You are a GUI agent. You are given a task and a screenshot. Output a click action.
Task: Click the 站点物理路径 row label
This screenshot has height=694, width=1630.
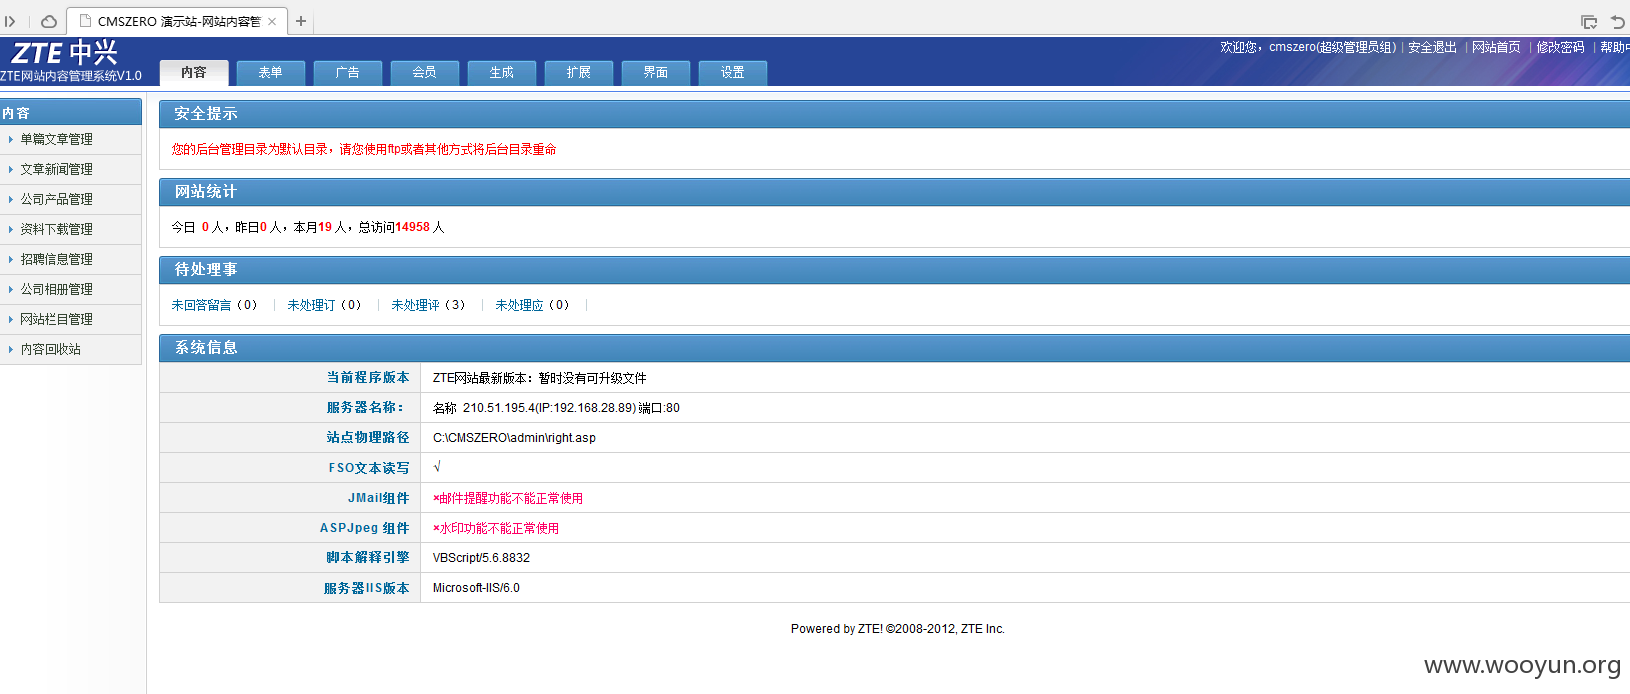(368, 438)
